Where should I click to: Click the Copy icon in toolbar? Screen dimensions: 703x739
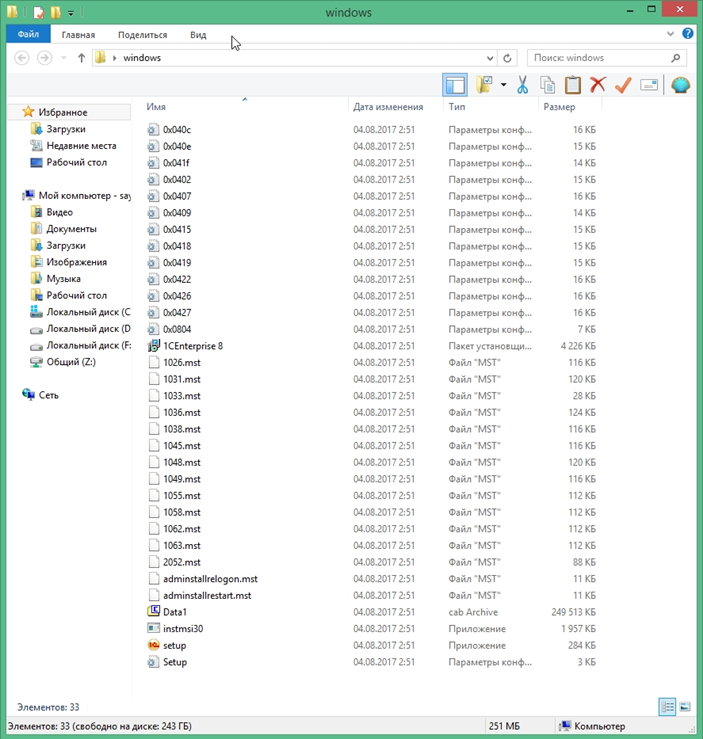pos(548,85)
